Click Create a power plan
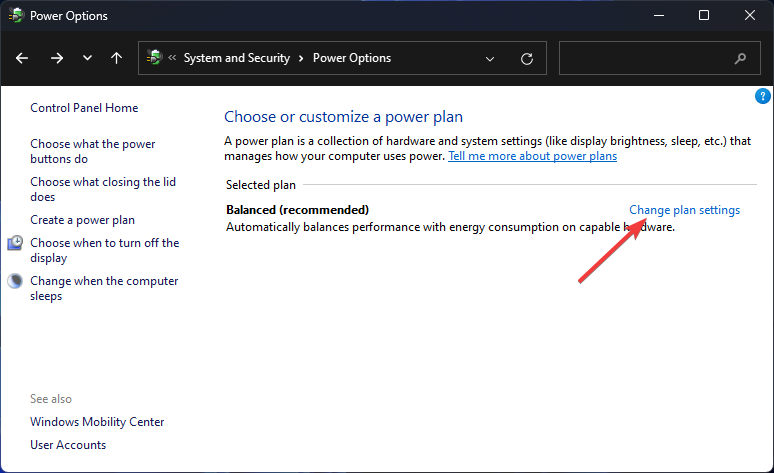 click(82, 220)
